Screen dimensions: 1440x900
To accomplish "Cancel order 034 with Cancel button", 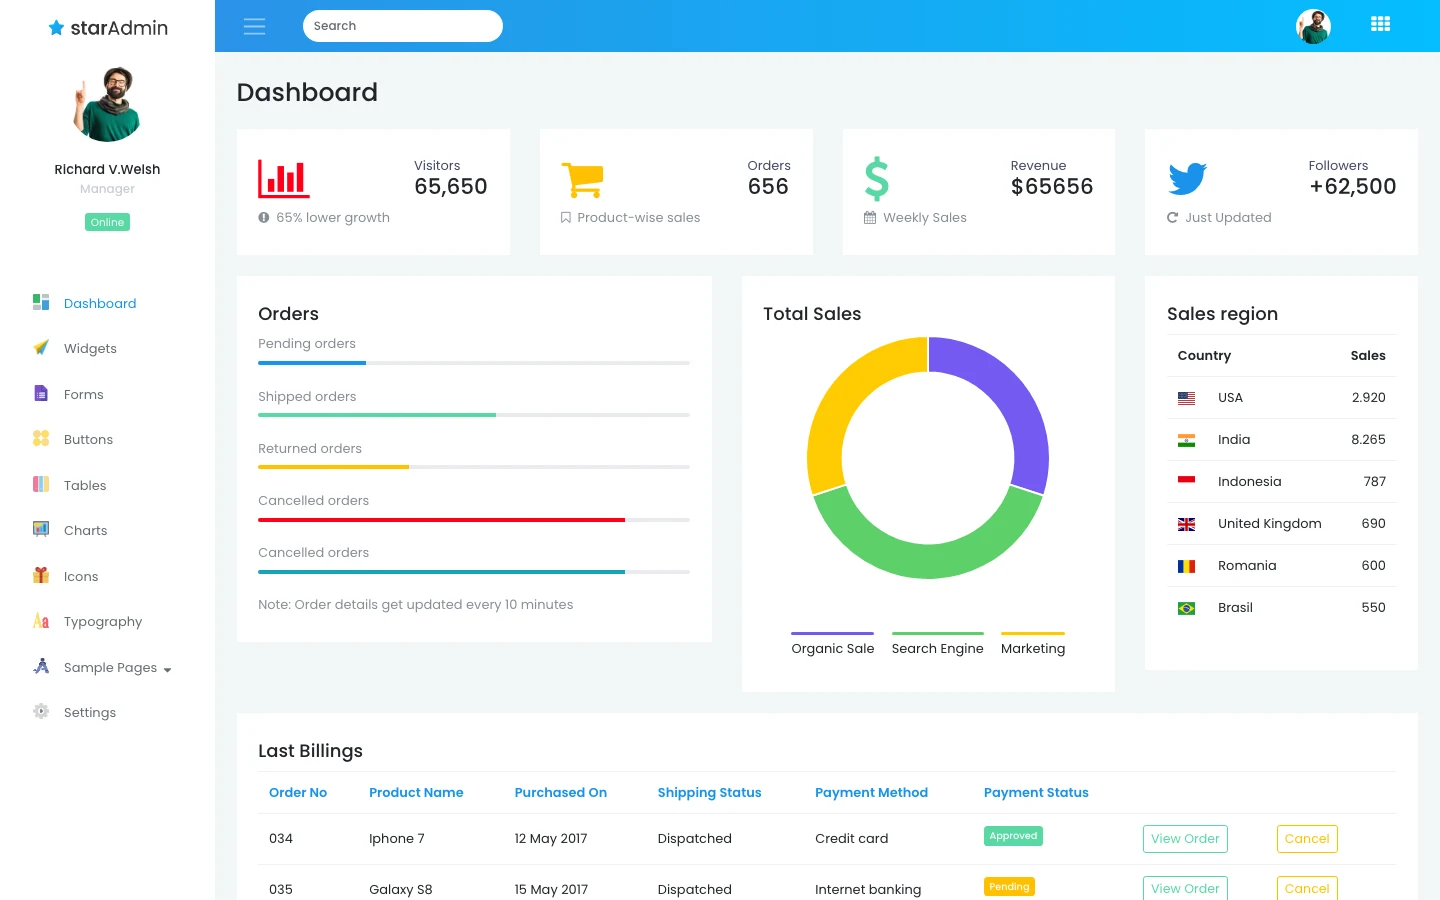I will (x=1307, y=839).
